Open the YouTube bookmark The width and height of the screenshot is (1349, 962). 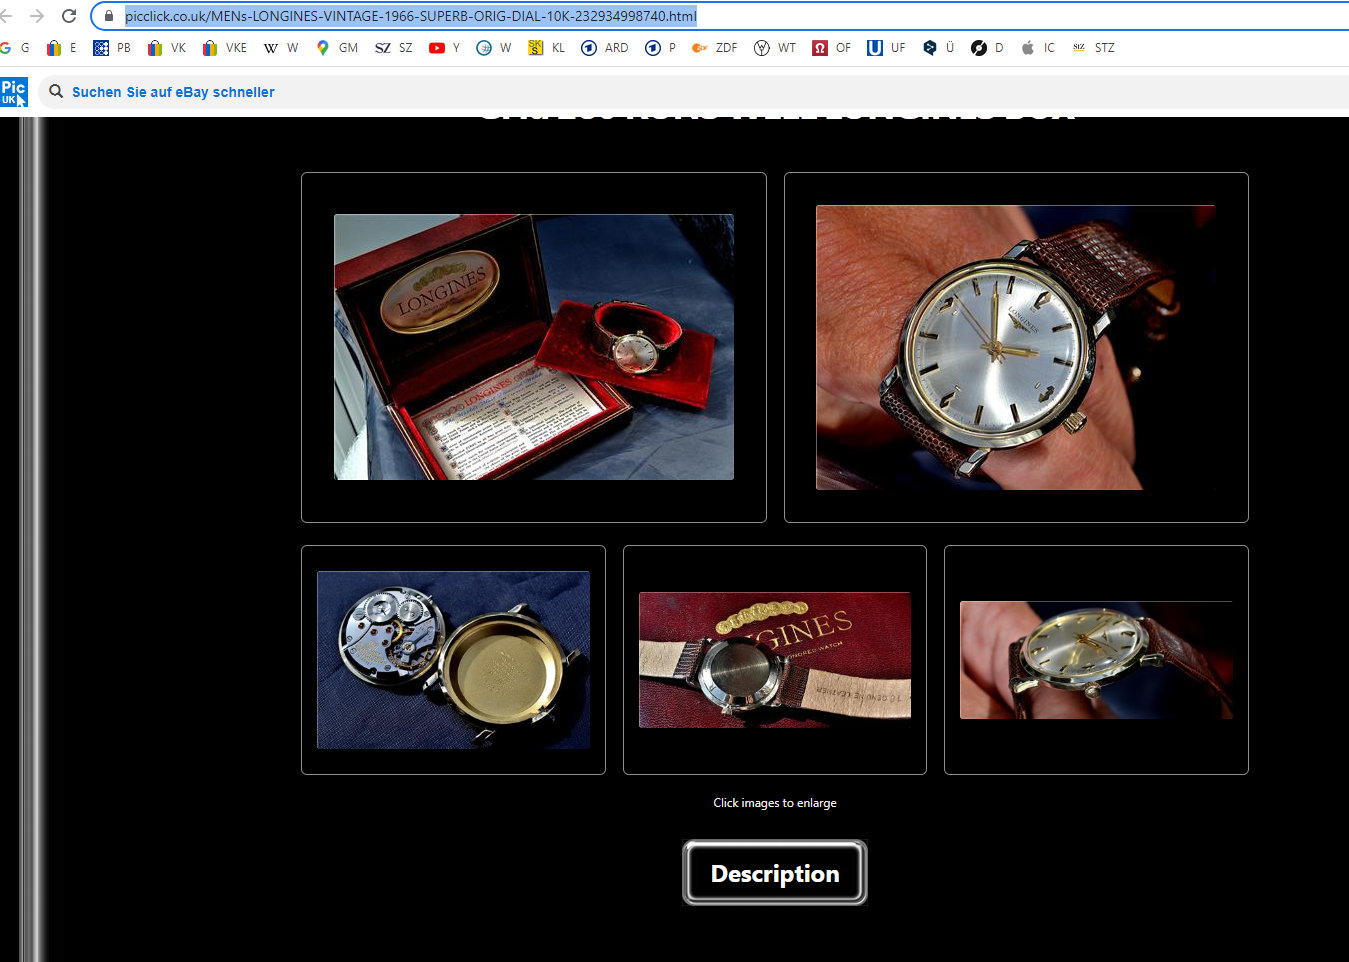coord(443,48)
